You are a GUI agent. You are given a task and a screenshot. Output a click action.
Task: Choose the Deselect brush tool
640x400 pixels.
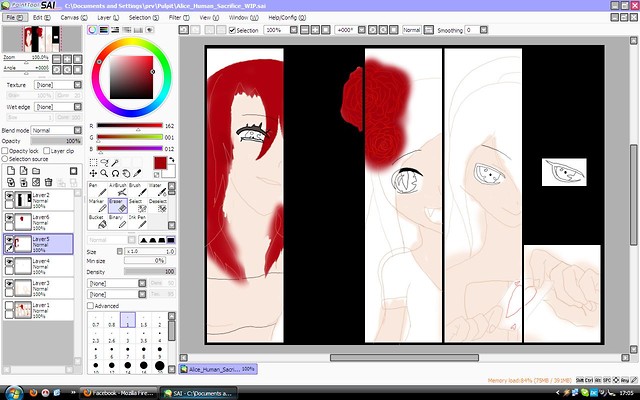pos(158,206)
